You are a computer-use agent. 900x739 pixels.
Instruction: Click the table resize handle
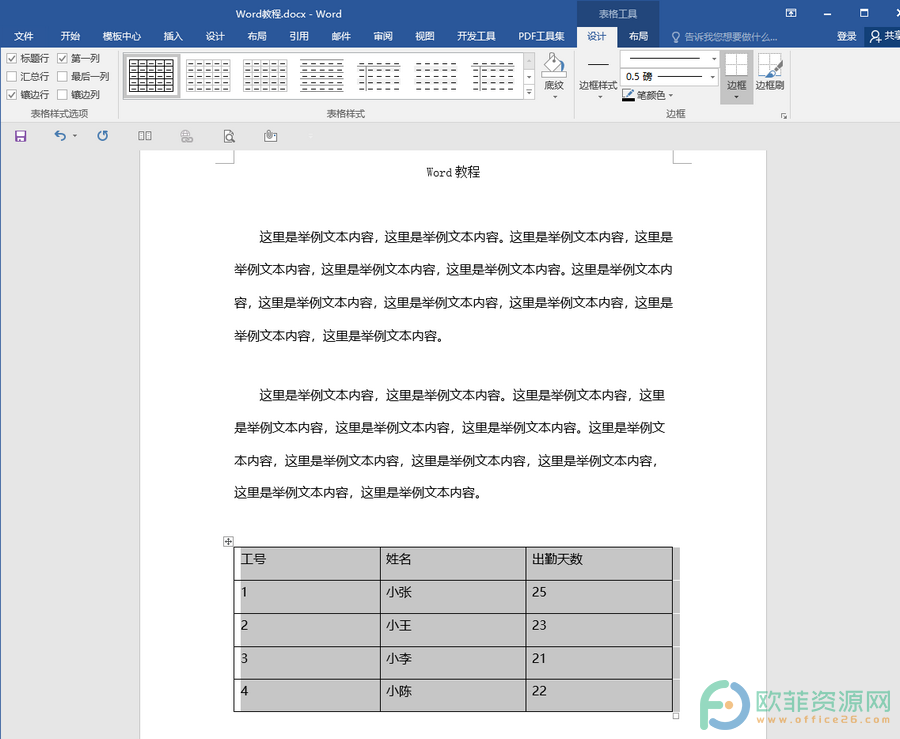tap(676, 715)
